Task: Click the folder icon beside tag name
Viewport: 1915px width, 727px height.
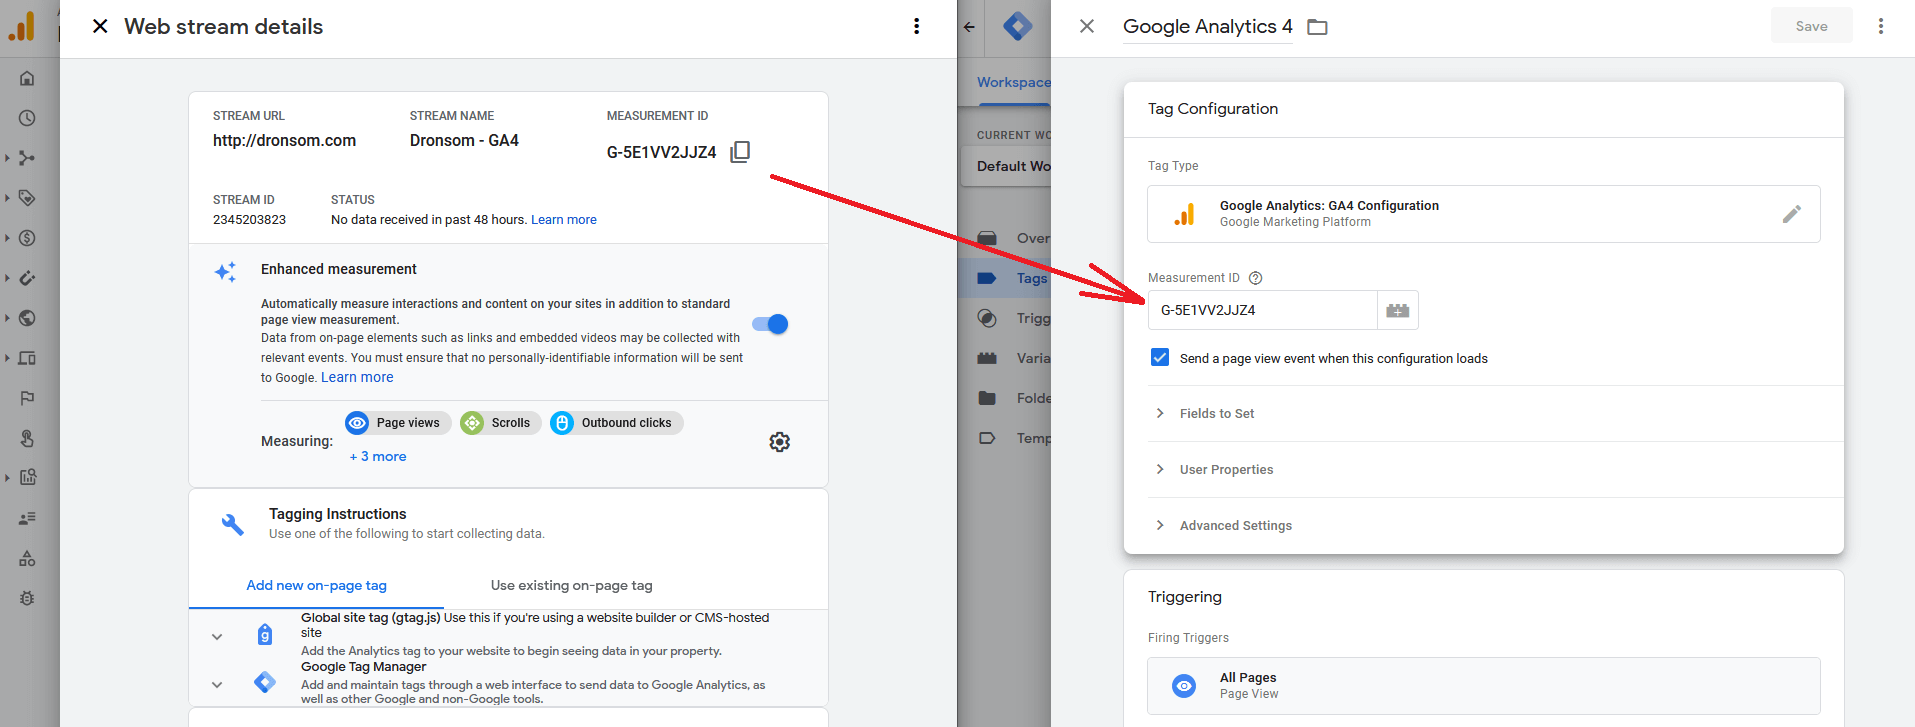Action: [x=1317, y=27]
